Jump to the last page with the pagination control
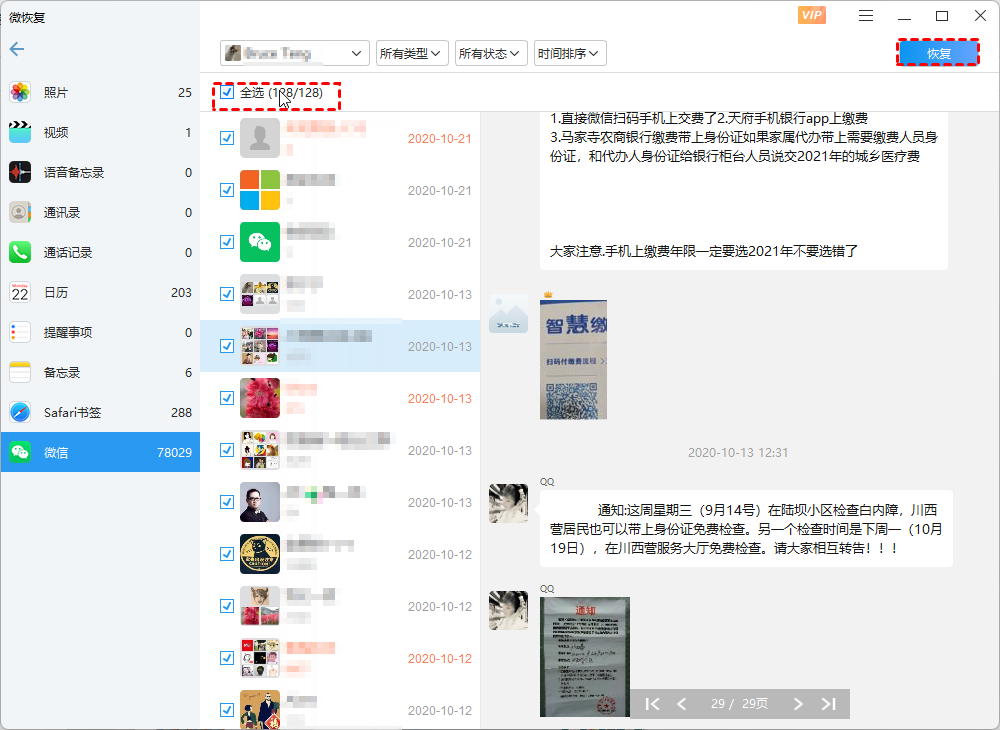The height and width of the screenshot is (730, 1000). tap(829, 704)
